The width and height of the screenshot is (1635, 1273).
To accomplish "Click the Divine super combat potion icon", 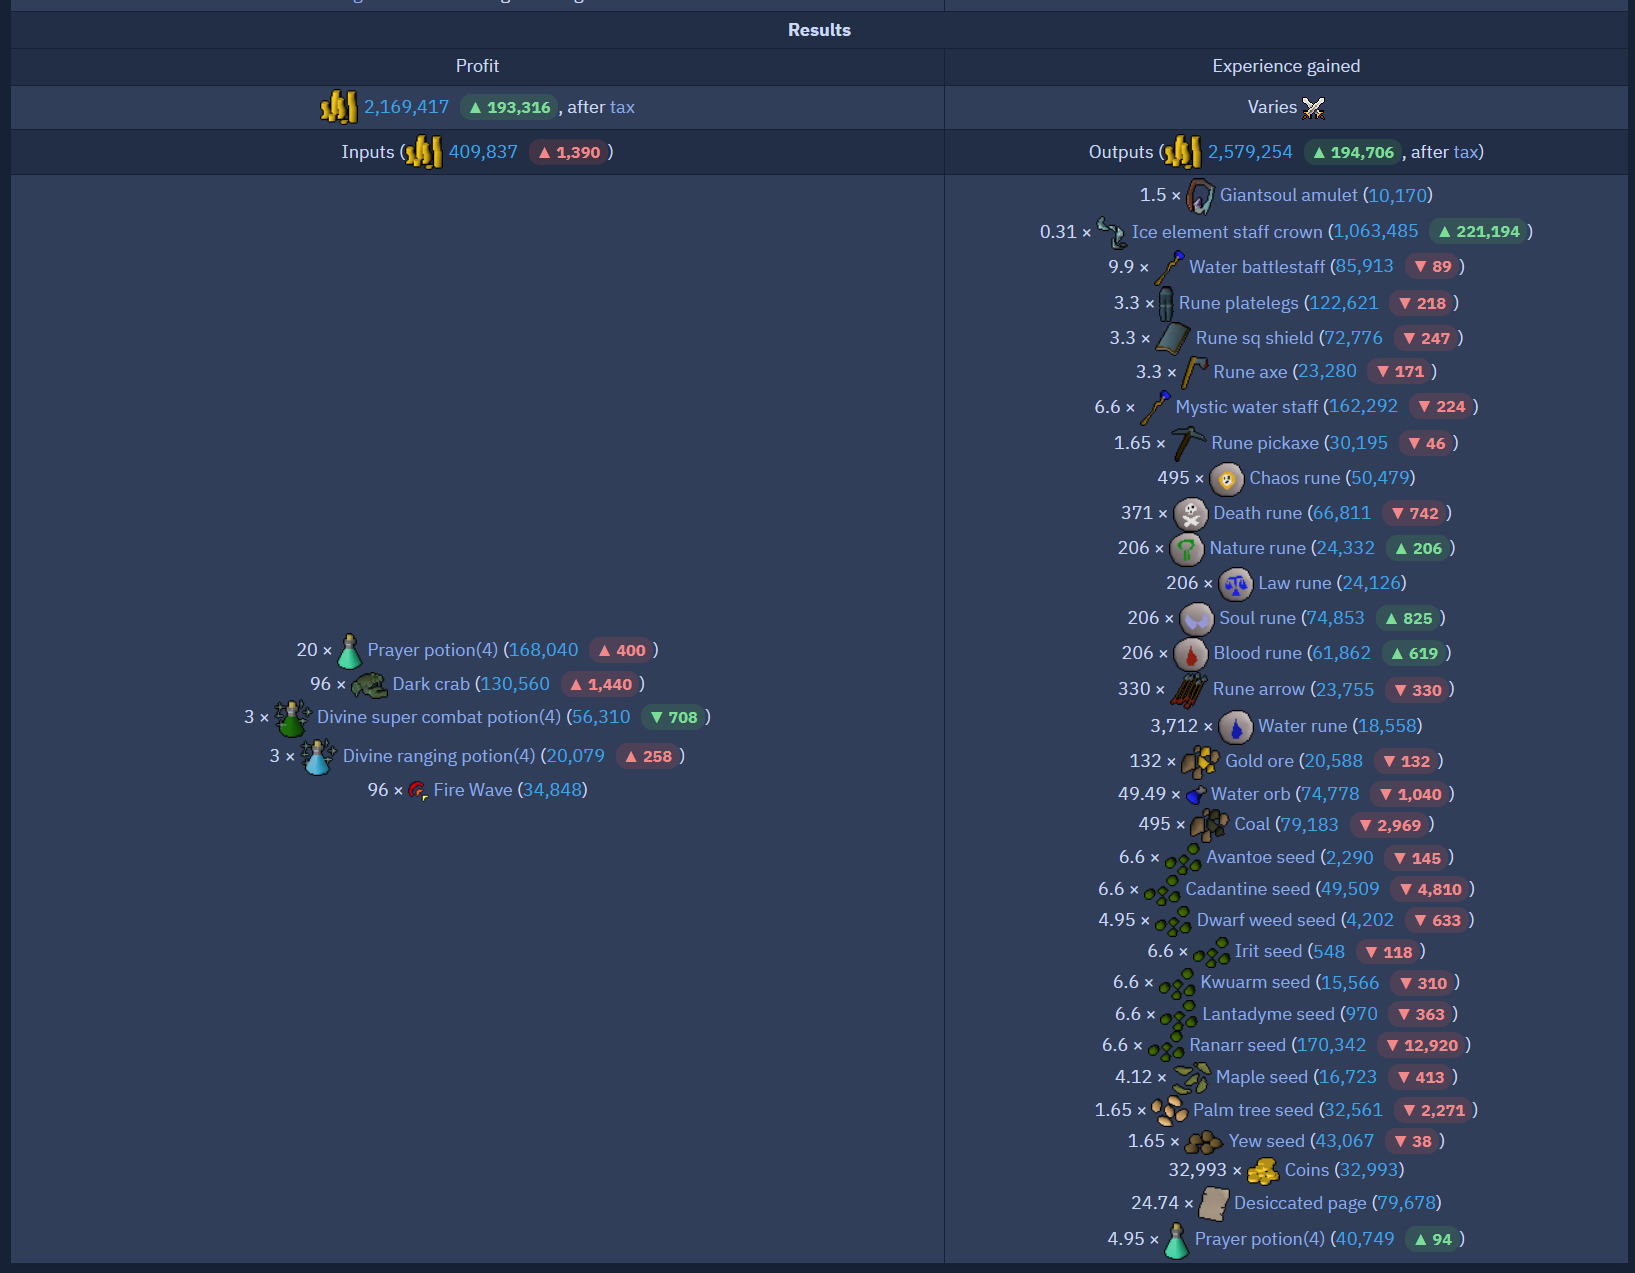I will [292, 718].
